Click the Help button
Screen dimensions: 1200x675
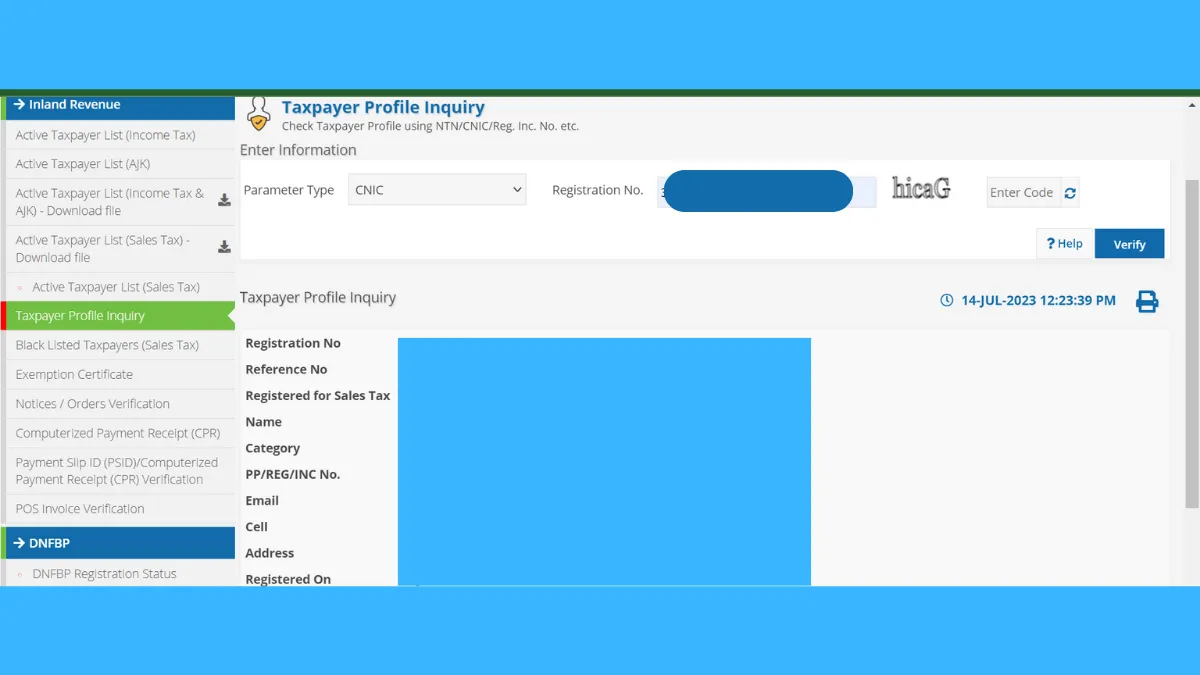pos(1065,244)
